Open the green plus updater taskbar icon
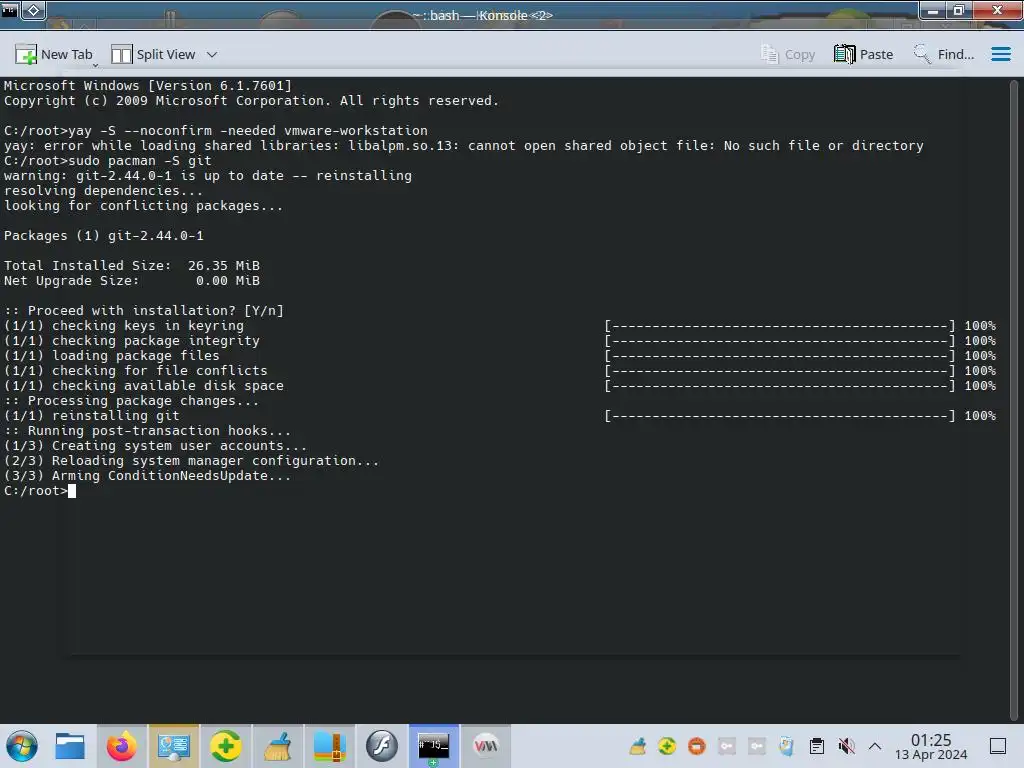Viewport: 1024px width, 768px height. (225, 746)
